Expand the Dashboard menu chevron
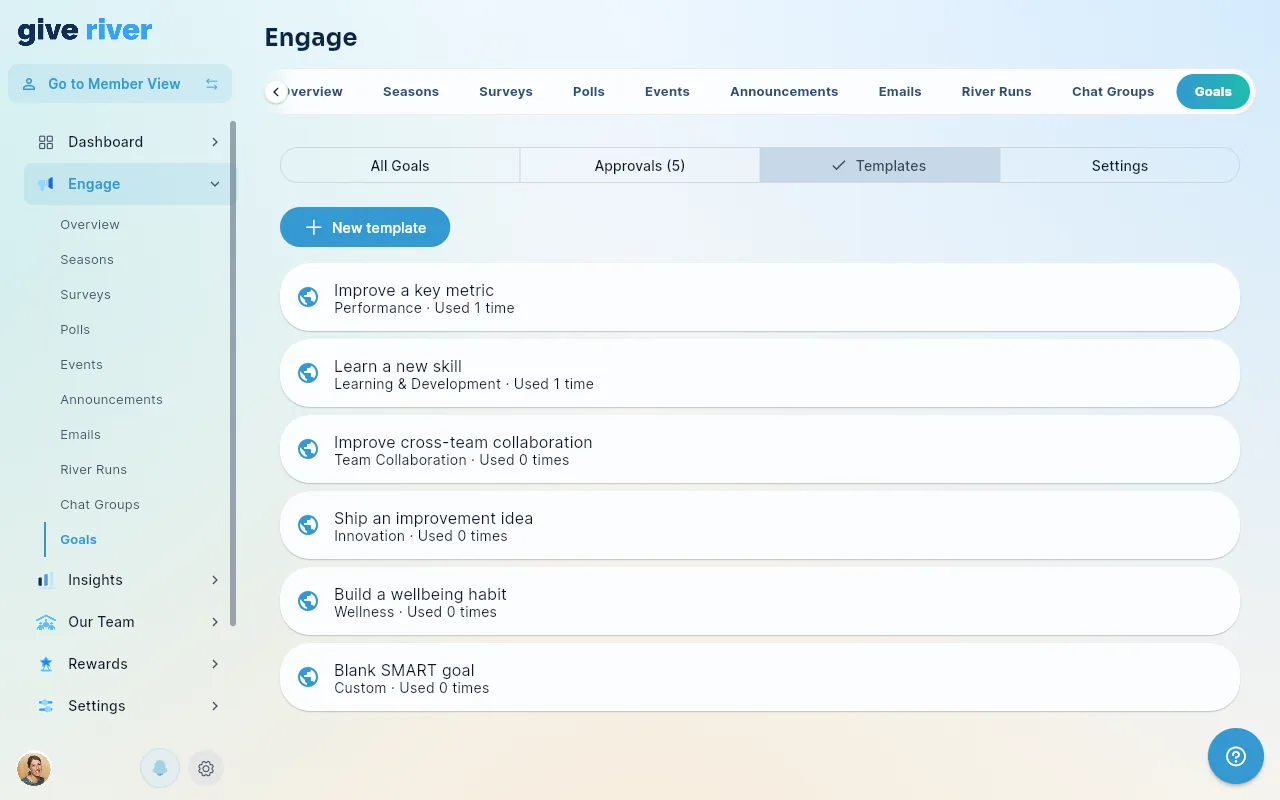This screenshot has height=800, width=1280. 215,142
